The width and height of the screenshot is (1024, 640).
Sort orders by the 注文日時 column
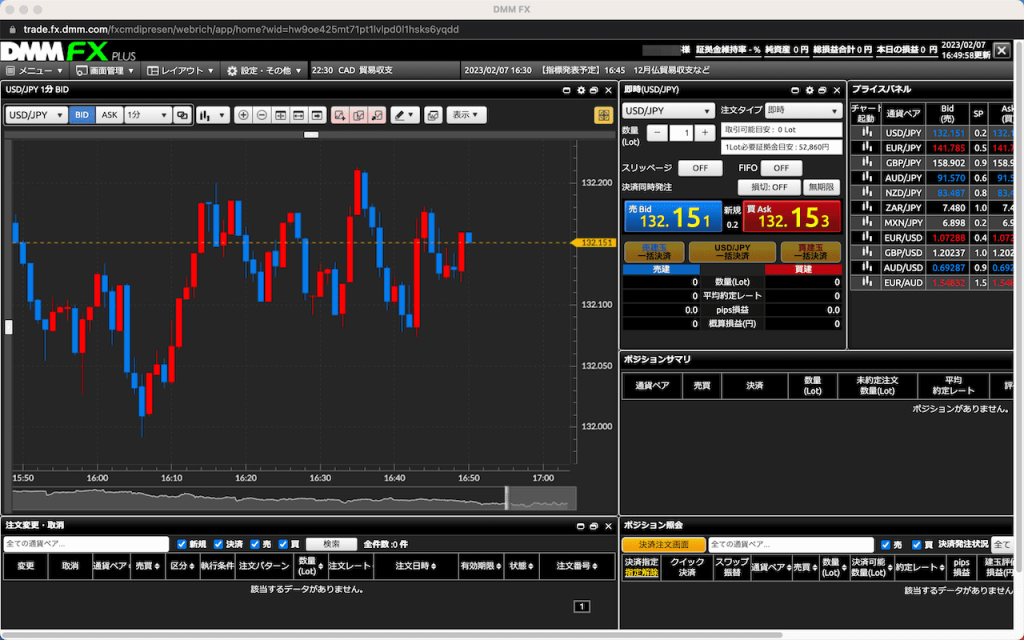[416, 566]
